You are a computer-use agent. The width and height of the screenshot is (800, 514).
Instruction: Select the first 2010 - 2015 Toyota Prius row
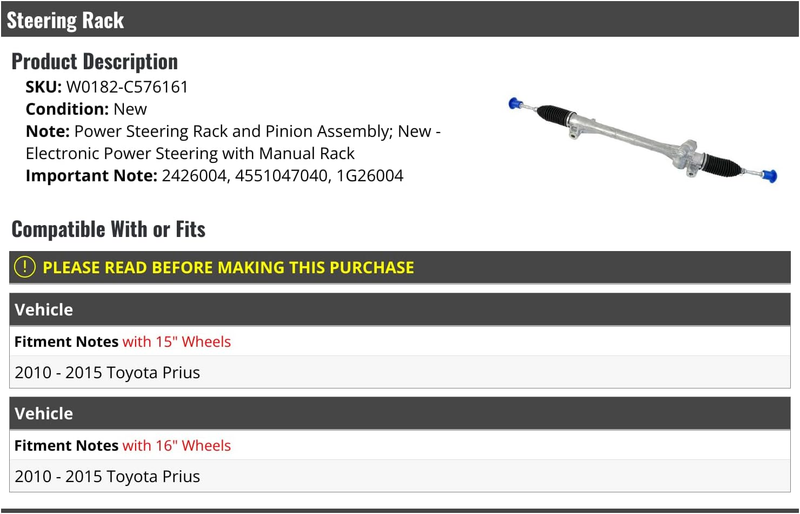point(399,372)
